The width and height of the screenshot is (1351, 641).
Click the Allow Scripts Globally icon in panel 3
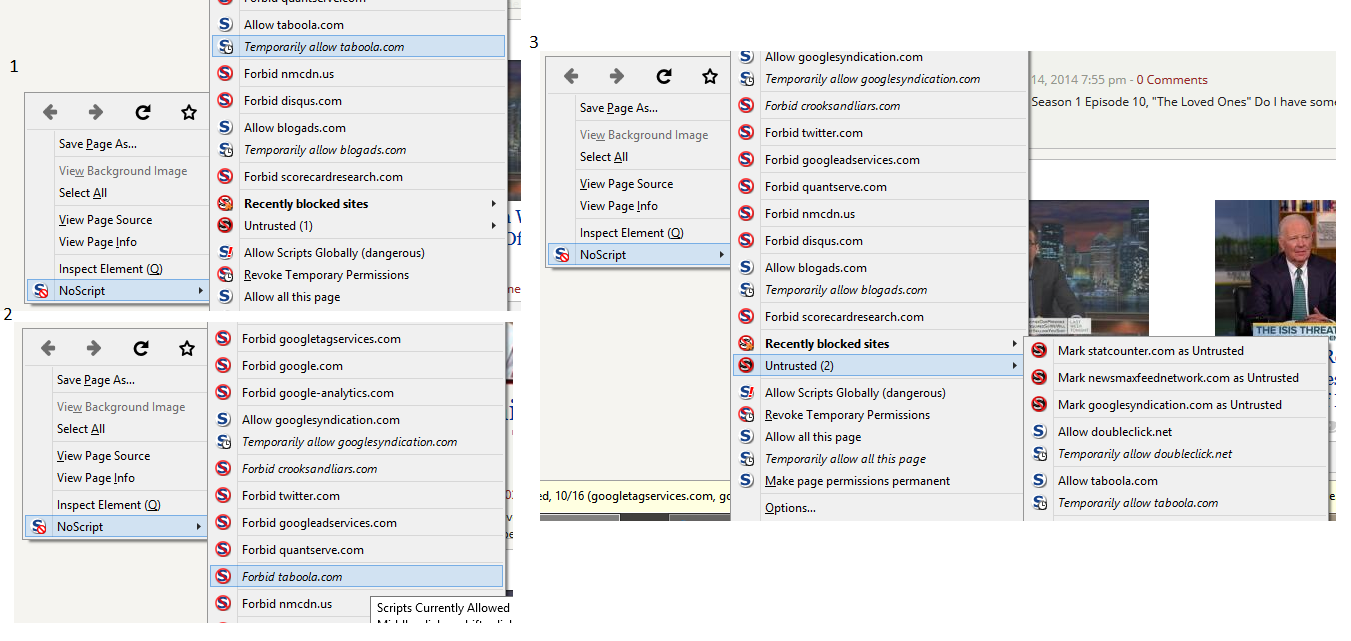pyautogui.click(x=746, y=393)
